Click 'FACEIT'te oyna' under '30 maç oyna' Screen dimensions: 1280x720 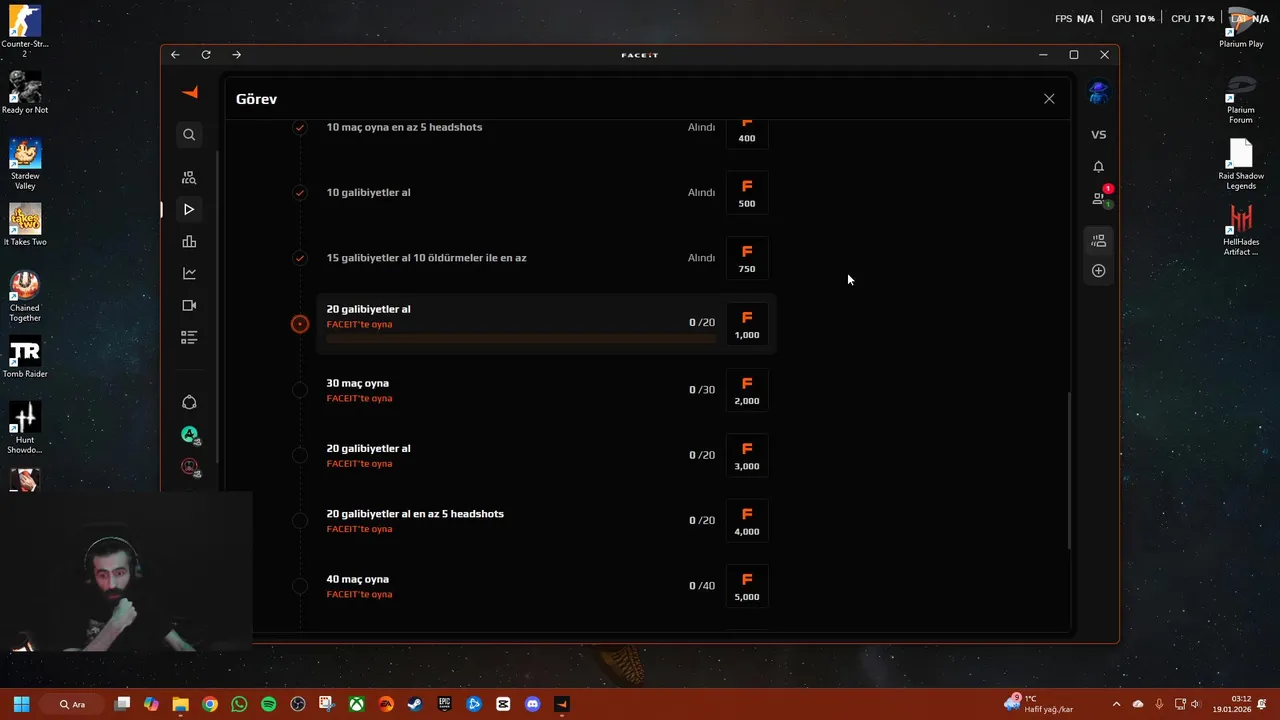[x=359, y=398]
